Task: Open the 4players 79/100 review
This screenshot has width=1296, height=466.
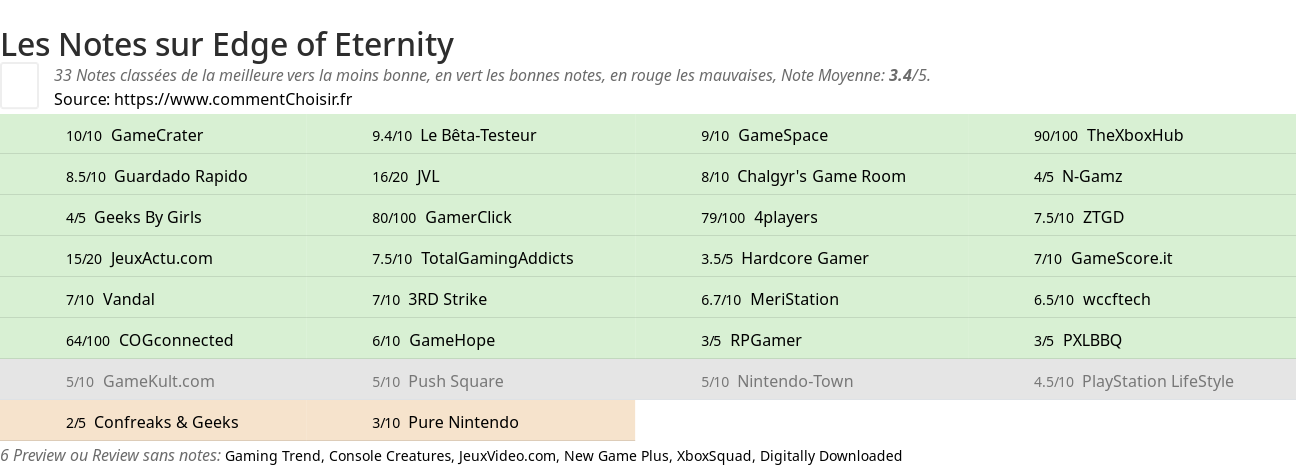Action: click(x=759, y=217)
